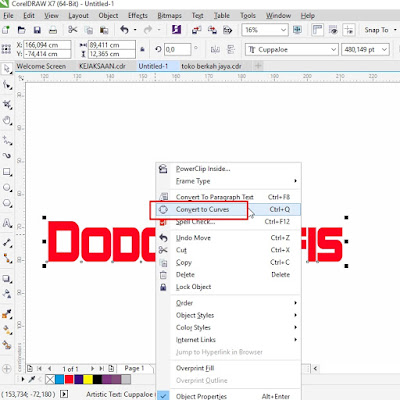Choose Convert to Curves

(x=228, y=209)
